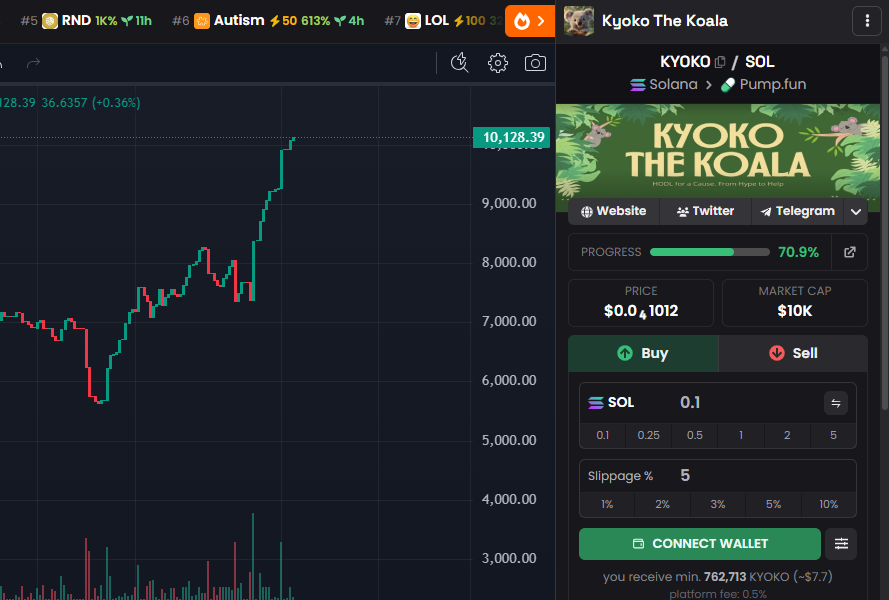Open the progress external link icon

point(849,252)
